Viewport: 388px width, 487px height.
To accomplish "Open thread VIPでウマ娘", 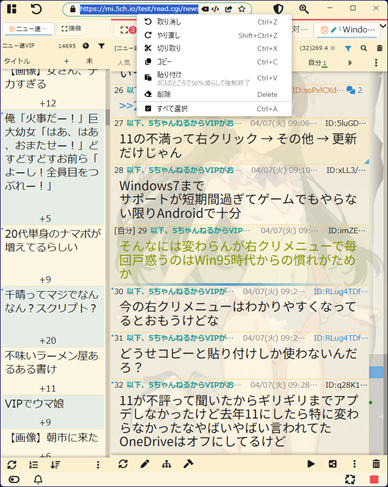I will [x=53, y=412].
